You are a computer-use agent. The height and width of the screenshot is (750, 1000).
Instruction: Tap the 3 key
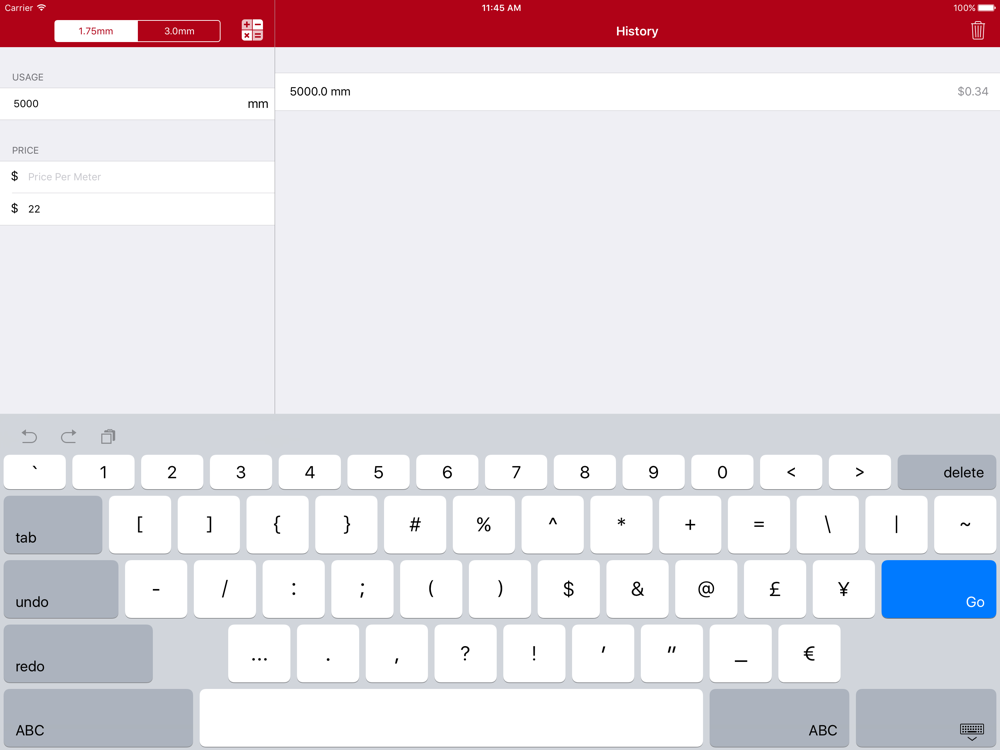point(241,472)
